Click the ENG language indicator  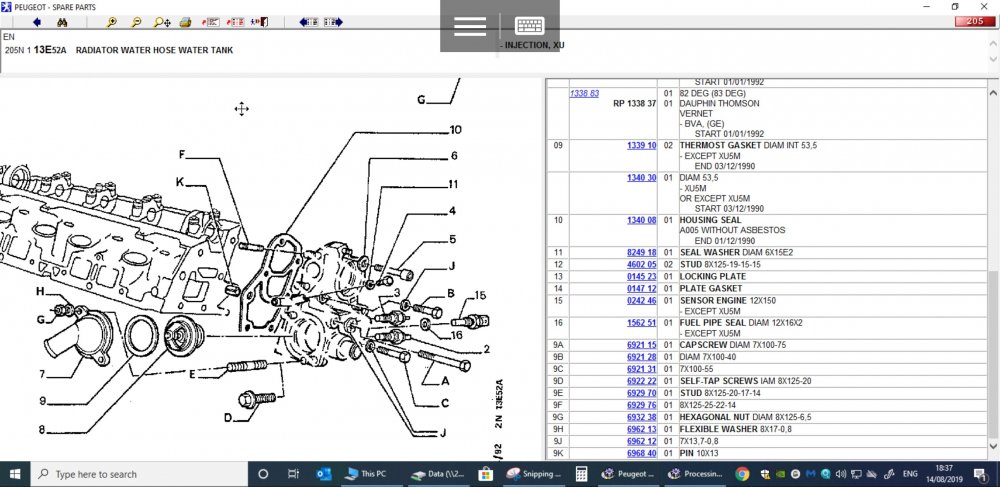(910, 474)
